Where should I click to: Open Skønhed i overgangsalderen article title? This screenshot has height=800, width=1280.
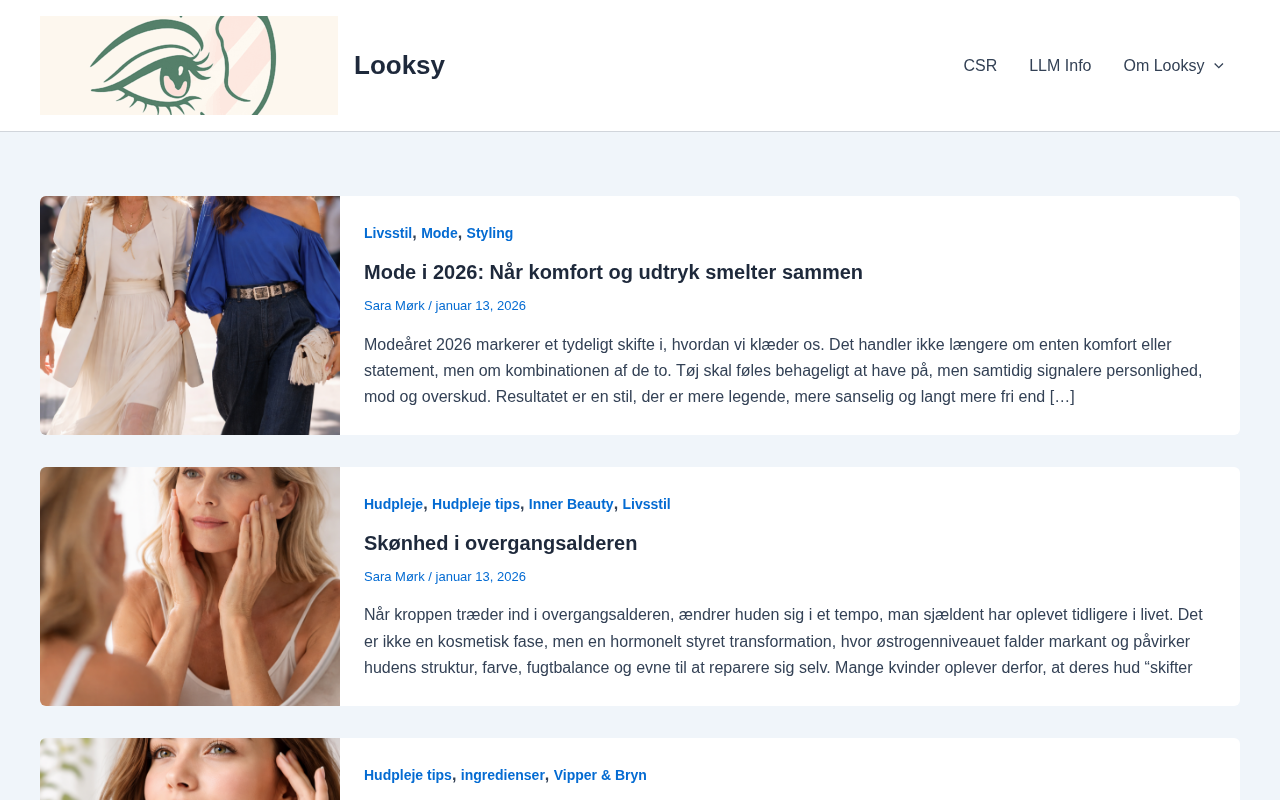(500, 543)
